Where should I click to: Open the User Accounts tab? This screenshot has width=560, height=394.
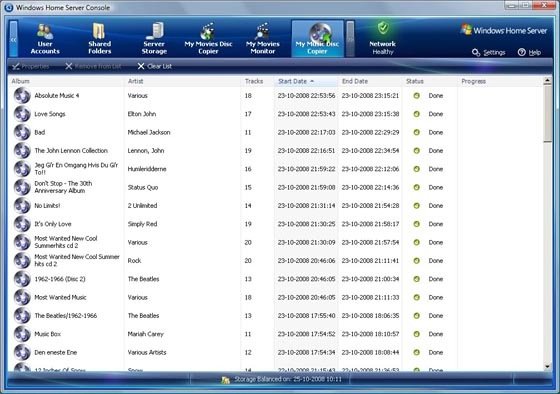(45, 39)
